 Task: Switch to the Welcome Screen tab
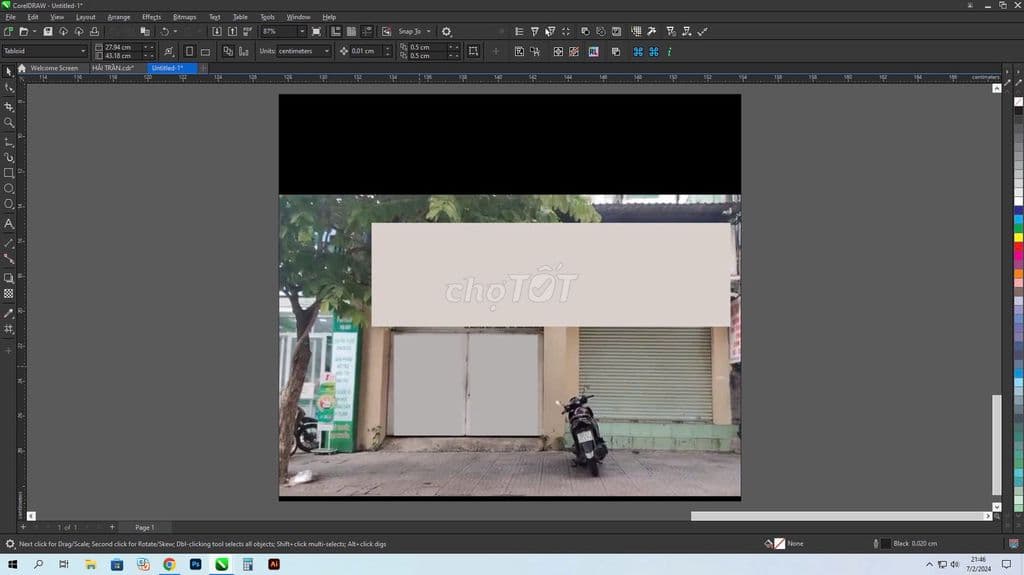[x=54, y=68]
